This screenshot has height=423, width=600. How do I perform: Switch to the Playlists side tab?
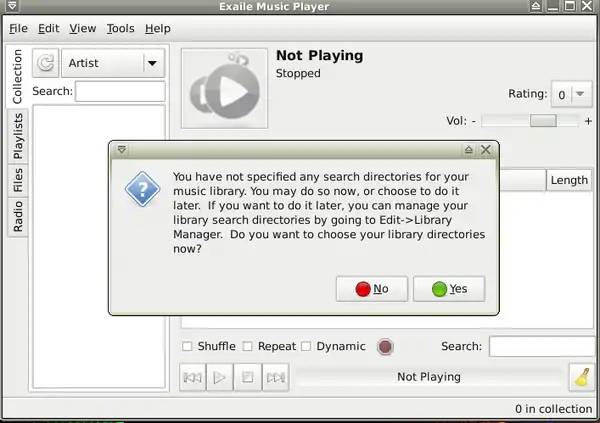(x=17, y=136)
